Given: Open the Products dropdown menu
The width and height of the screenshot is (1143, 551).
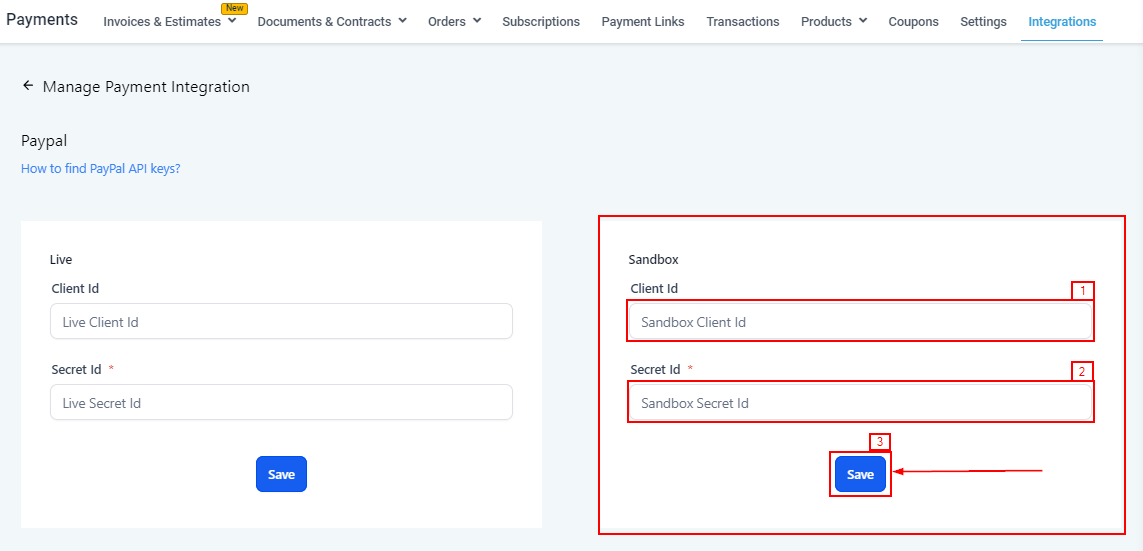Looking at the screenshot, I should 863,20.
